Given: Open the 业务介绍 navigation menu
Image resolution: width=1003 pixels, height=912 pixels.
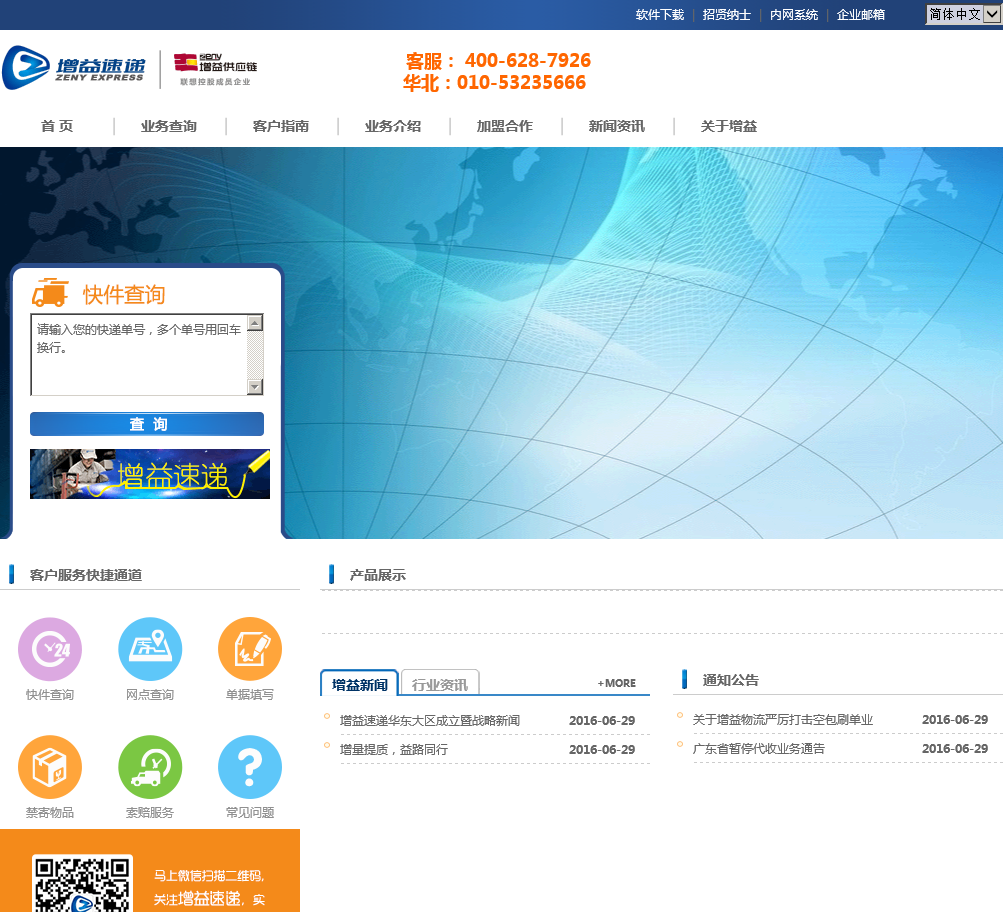Looking at the screenshot, I should point(393,126).
